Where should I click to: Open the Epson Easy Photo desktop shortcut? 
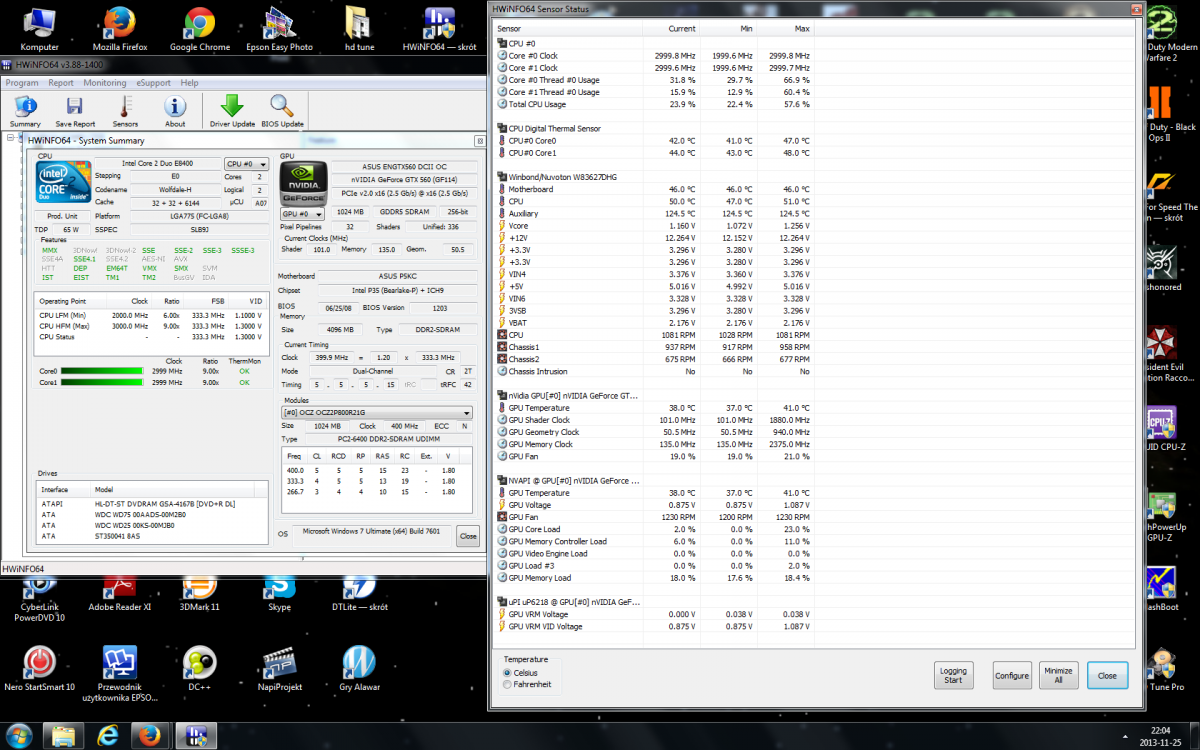click(x=280, y=29)
